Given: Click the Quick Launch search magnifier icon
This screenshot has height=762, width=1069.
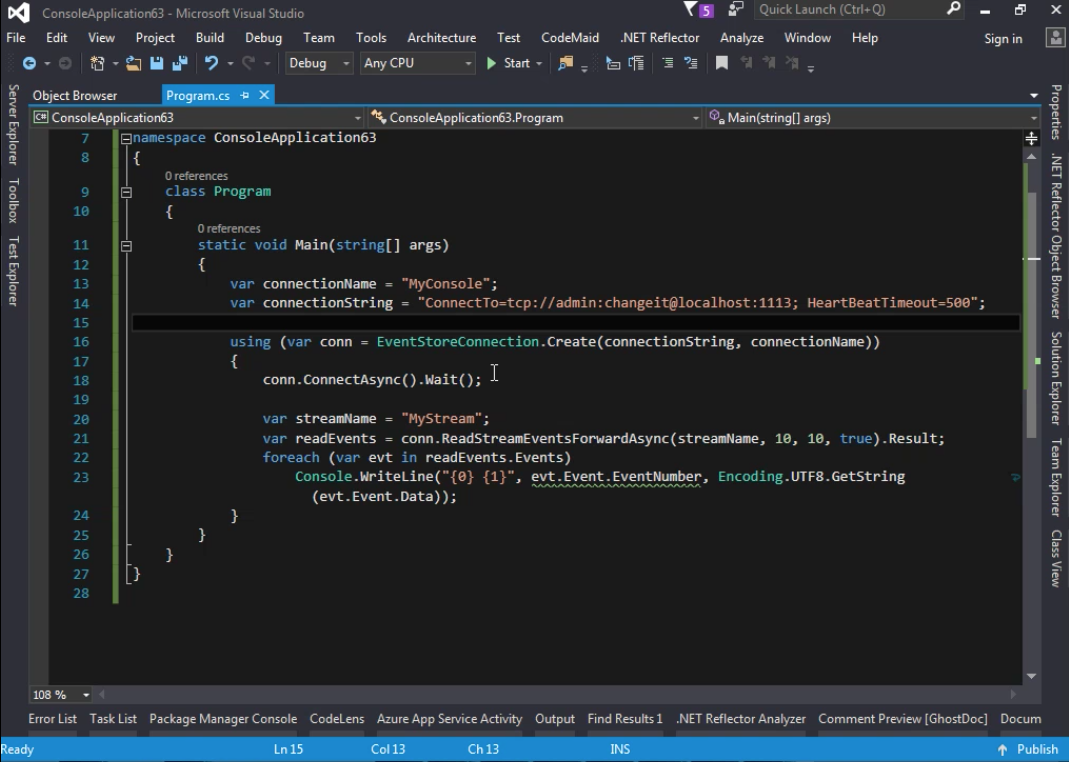Looking at the screenshot, I should point(954,9).
